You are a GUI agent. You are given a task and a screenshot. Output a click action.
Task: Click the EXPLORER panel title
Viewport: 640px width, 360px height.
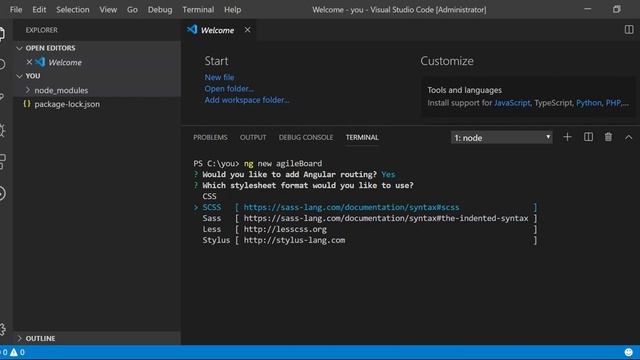point(42,30)
